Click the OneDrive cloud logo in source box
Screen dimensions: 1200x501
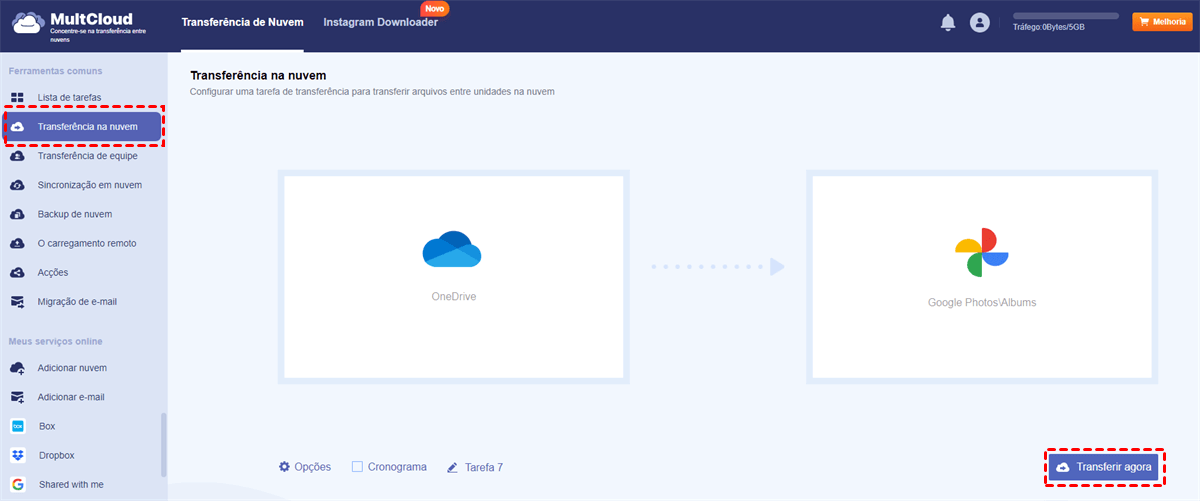[x=452, y=249]
